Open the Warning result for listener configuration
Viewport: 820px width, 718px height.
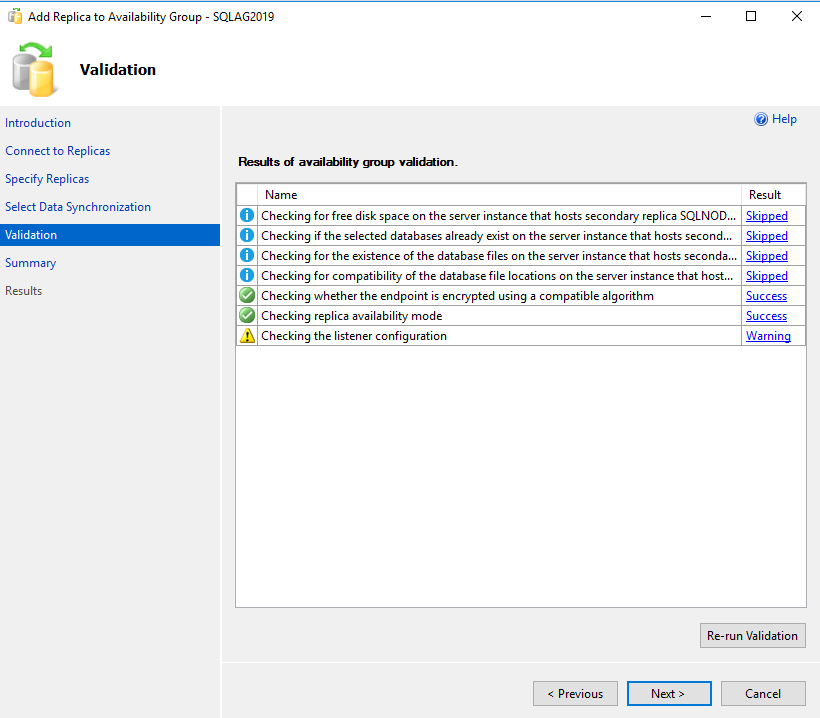click(x=768, y=335)
